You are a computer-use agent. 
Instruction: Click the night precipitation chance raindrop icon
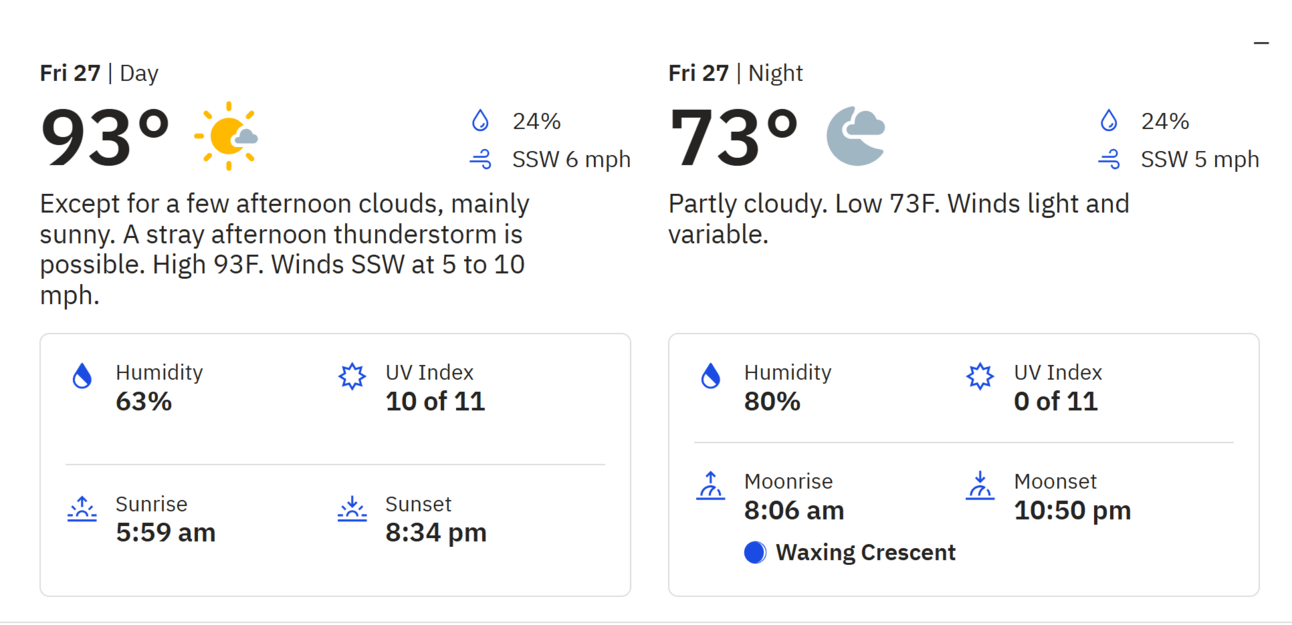coord(1109,121)
